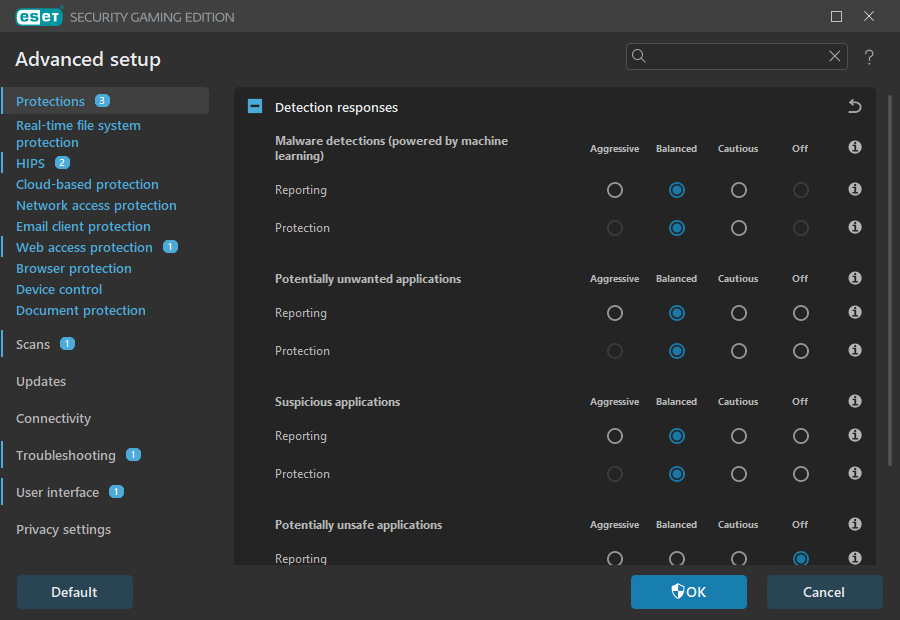Show info for Malware detections Protection row

coord(855,227)
